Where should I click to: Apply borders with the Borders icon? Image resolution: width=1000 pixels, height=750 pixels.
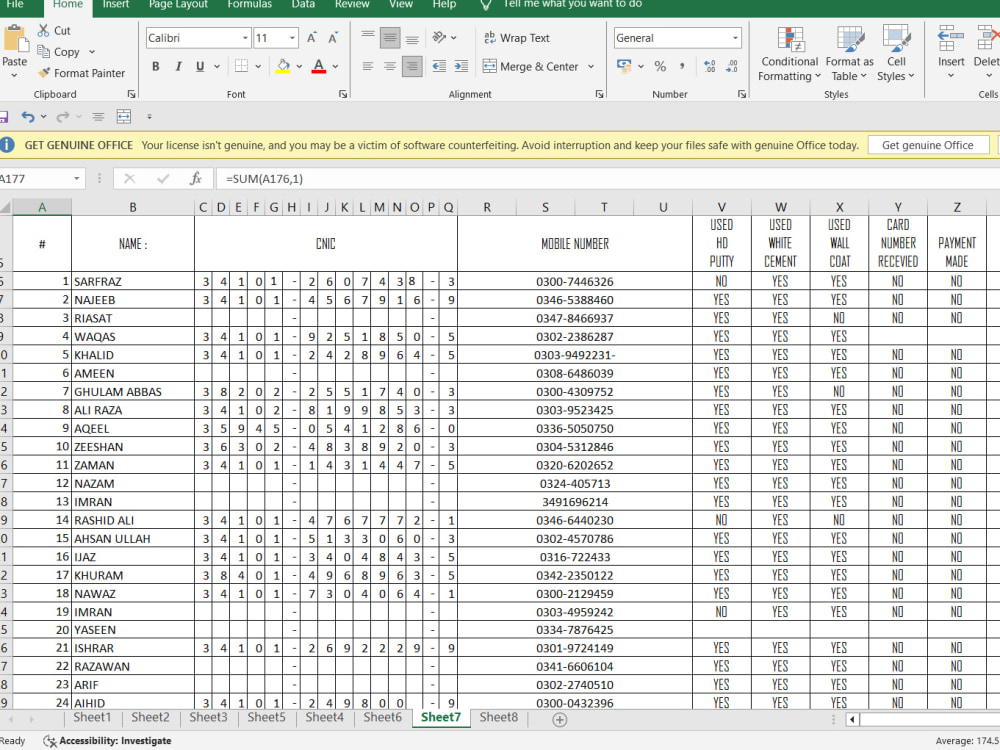pyautogui.click(x=242, y=66)
